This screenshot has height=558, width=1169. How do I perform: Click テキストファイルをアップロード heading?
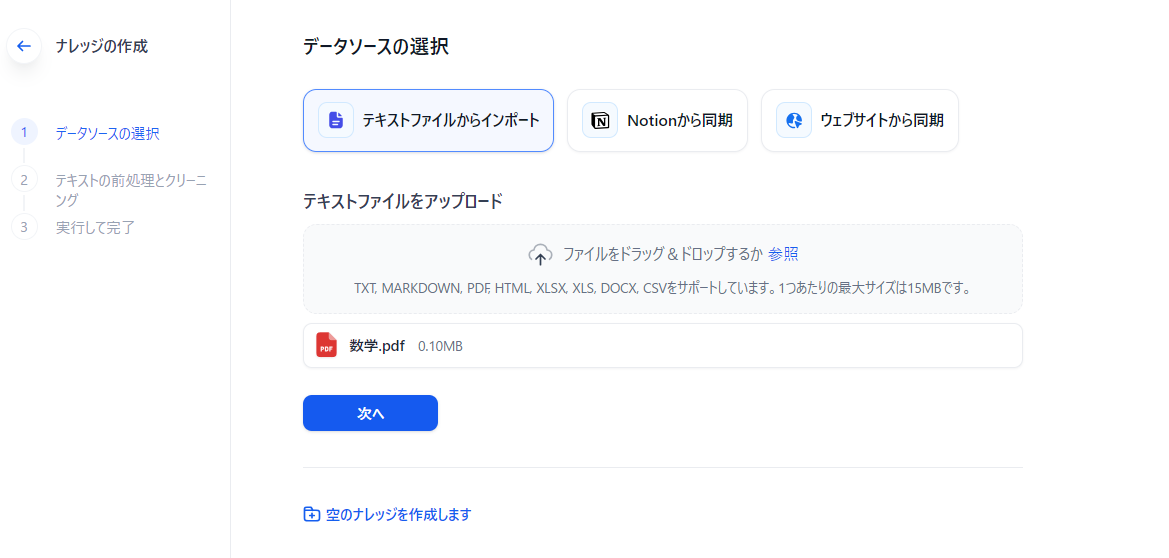[403, 201]
